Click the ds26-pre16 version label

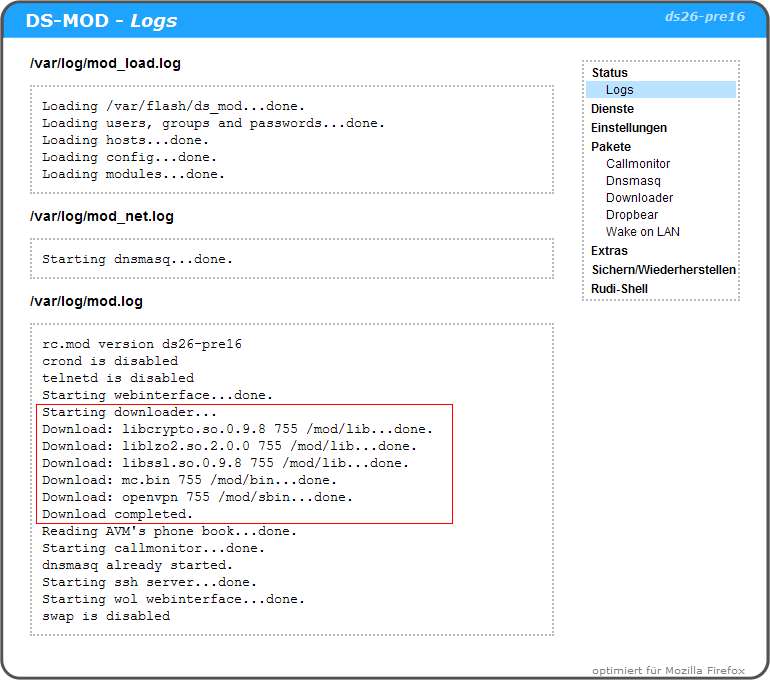pyautogui.click(x=704, y=17)
